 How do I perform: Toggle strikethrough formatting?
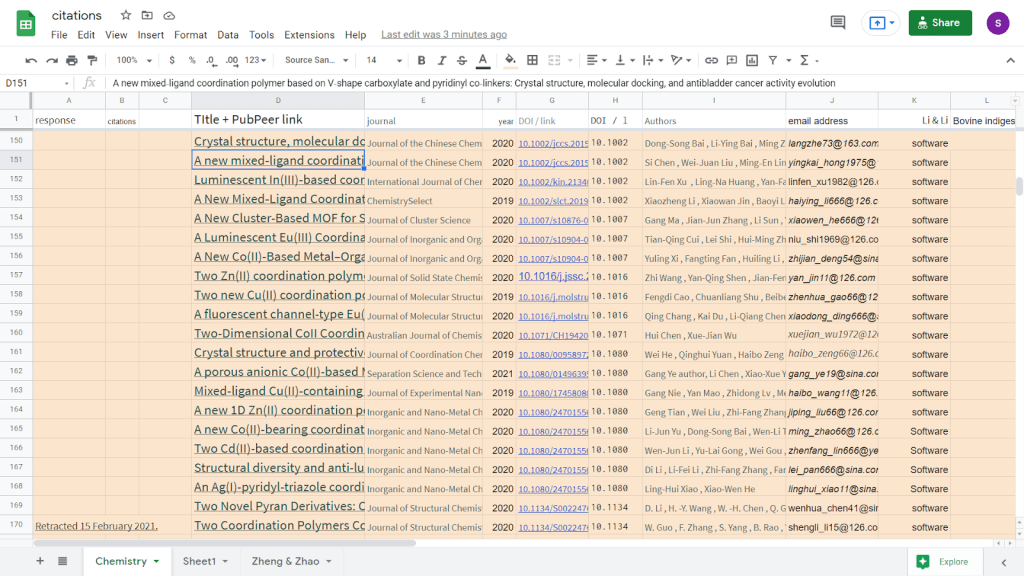tap(461, 60)
